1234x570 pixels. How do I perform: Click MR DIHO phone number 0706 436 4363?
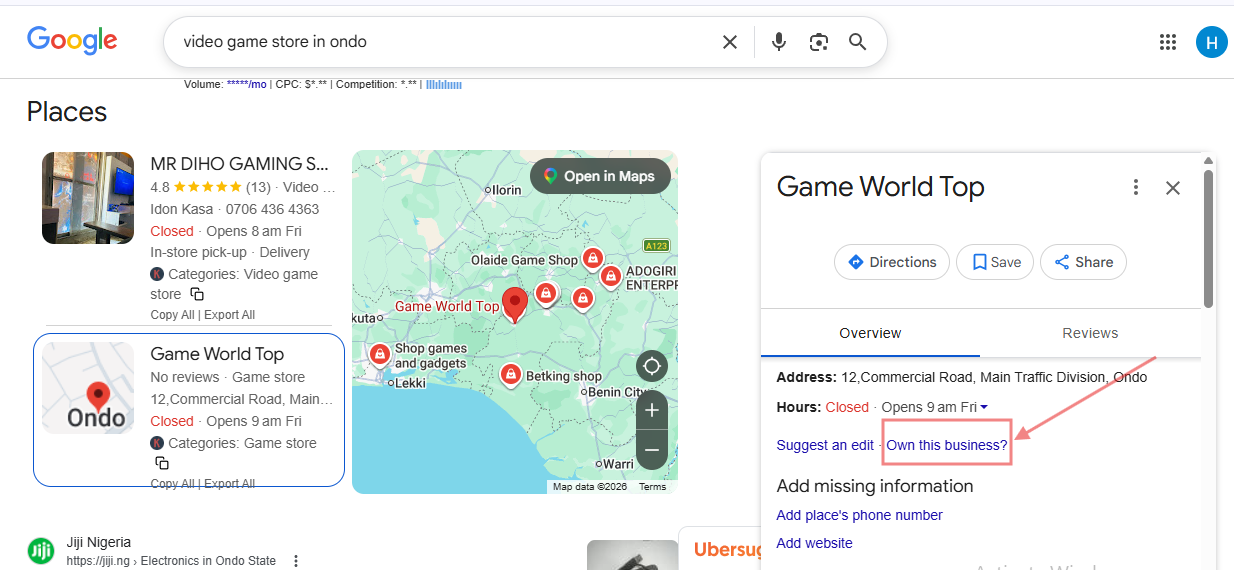tap(273, 209)
